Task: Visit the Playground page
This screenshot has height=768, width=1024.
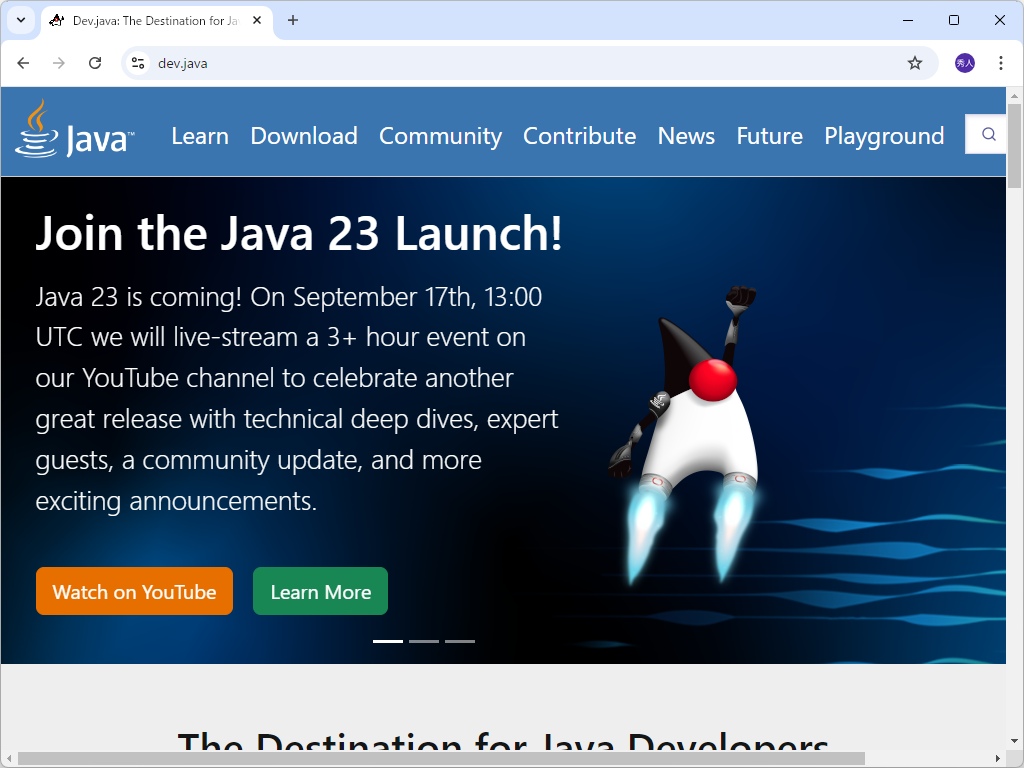Action: pos(884,137)
